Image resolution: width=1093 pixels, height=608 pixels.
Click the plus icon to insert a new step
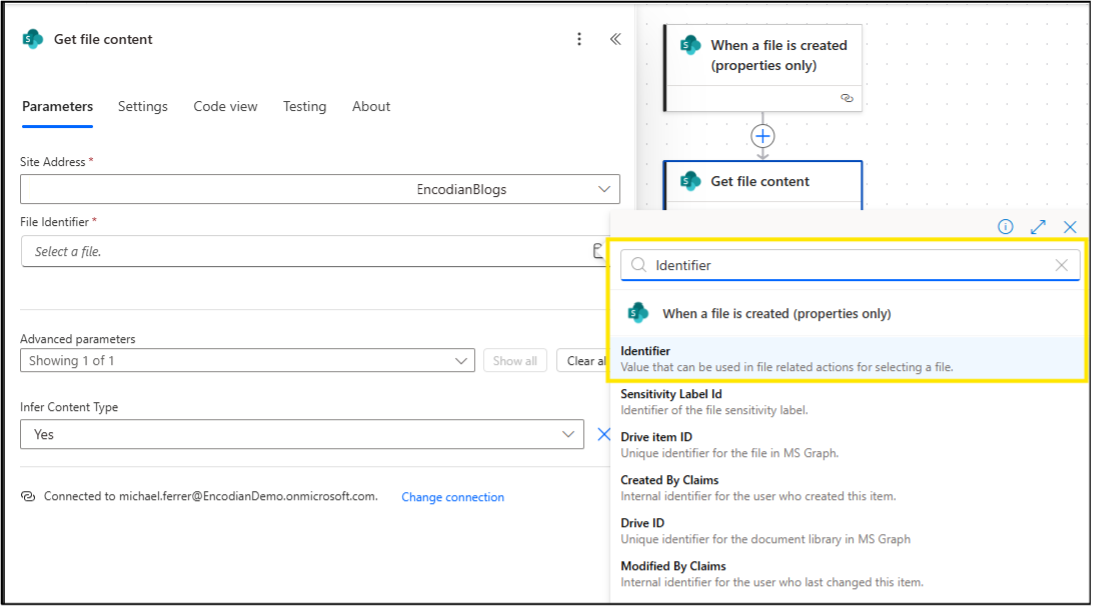click(x=763, y=136)
